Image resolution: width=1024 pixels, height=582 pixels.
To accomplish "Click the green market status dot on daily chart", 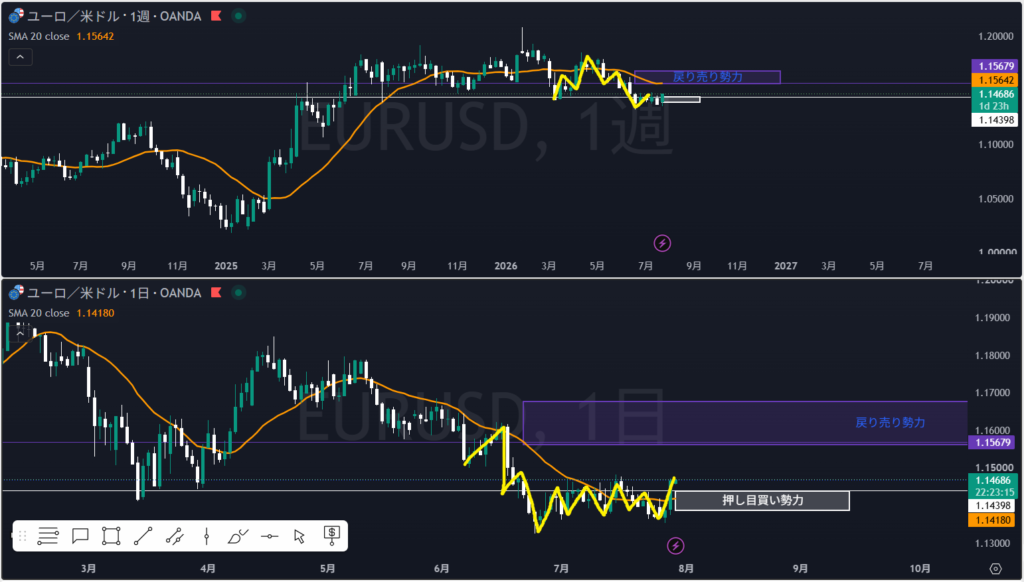I will (238, 293).
